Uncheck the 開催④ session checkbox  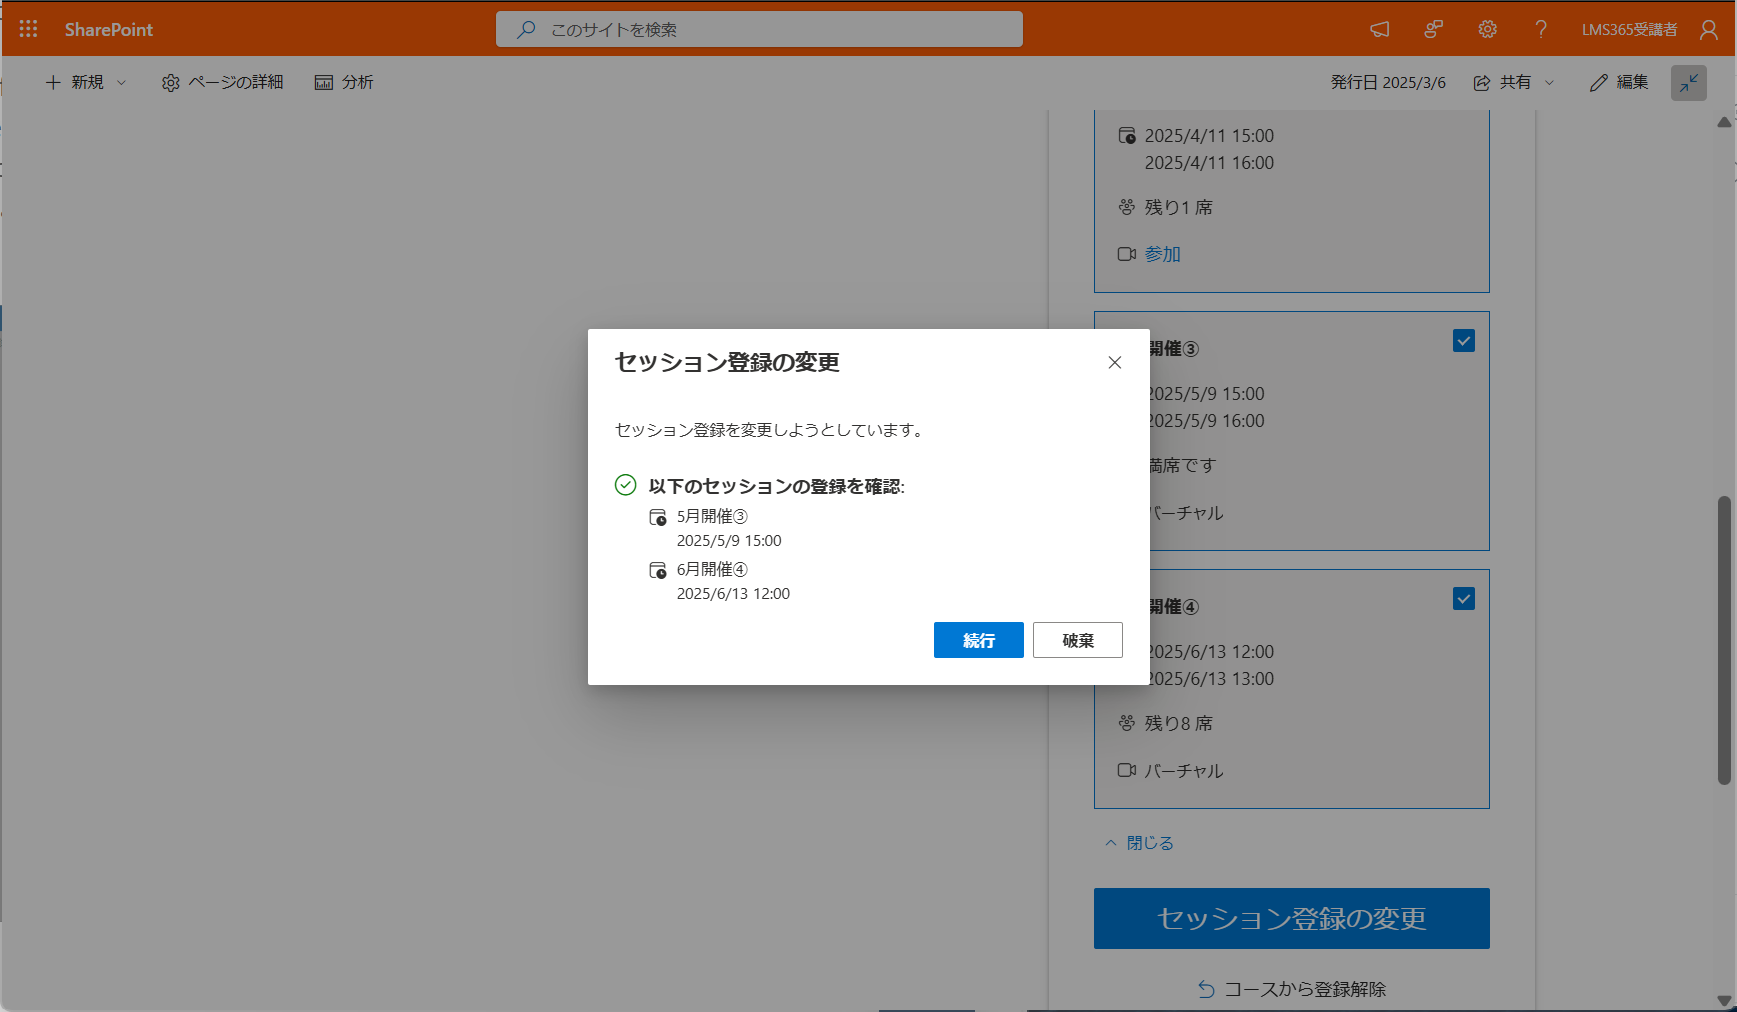coord(1464,599)
